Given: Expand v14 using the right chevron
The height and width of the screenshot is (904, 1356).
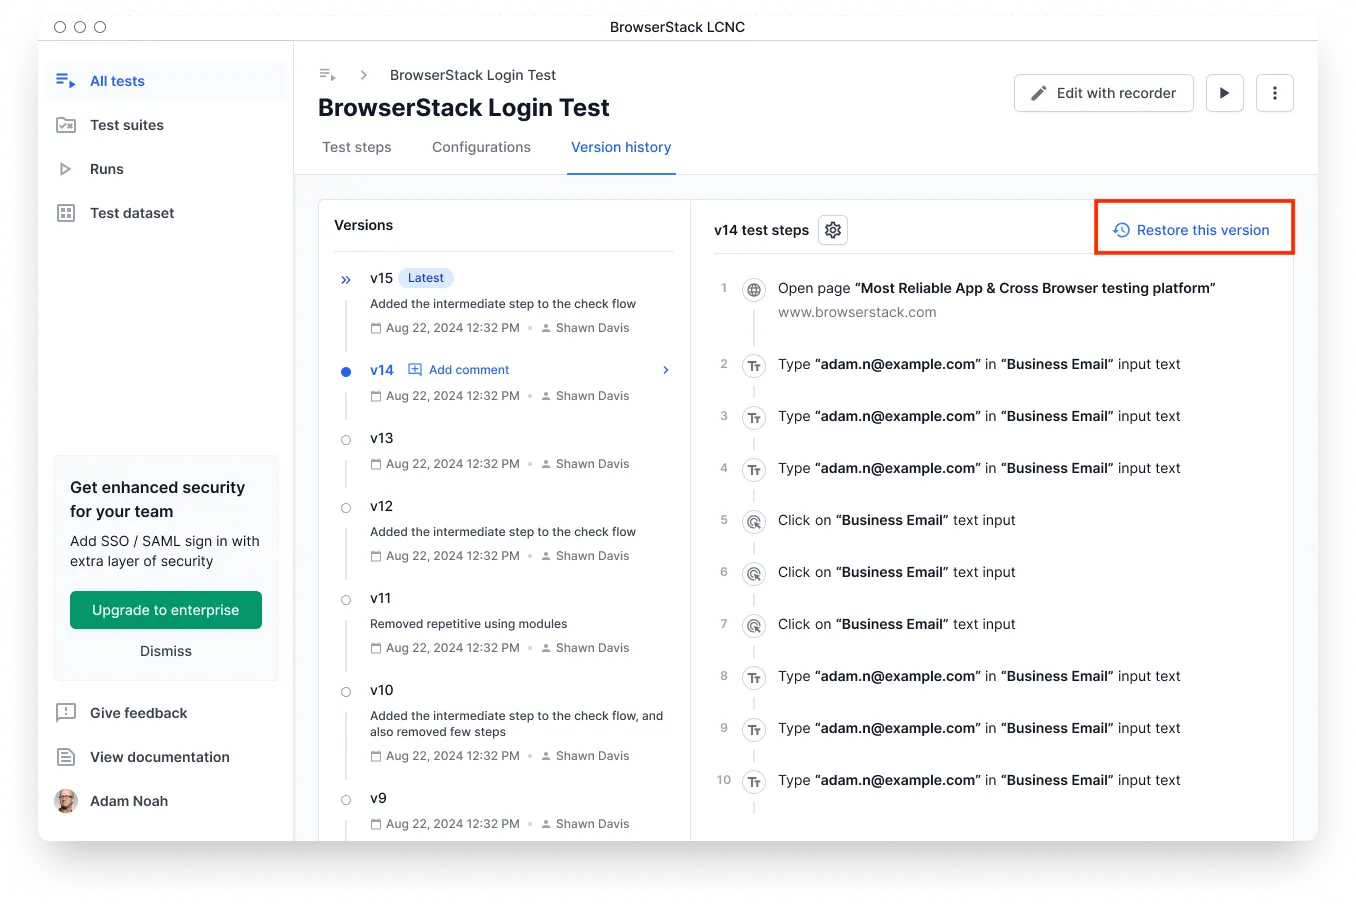Looking at the screenshot, I should coord(666,370).
